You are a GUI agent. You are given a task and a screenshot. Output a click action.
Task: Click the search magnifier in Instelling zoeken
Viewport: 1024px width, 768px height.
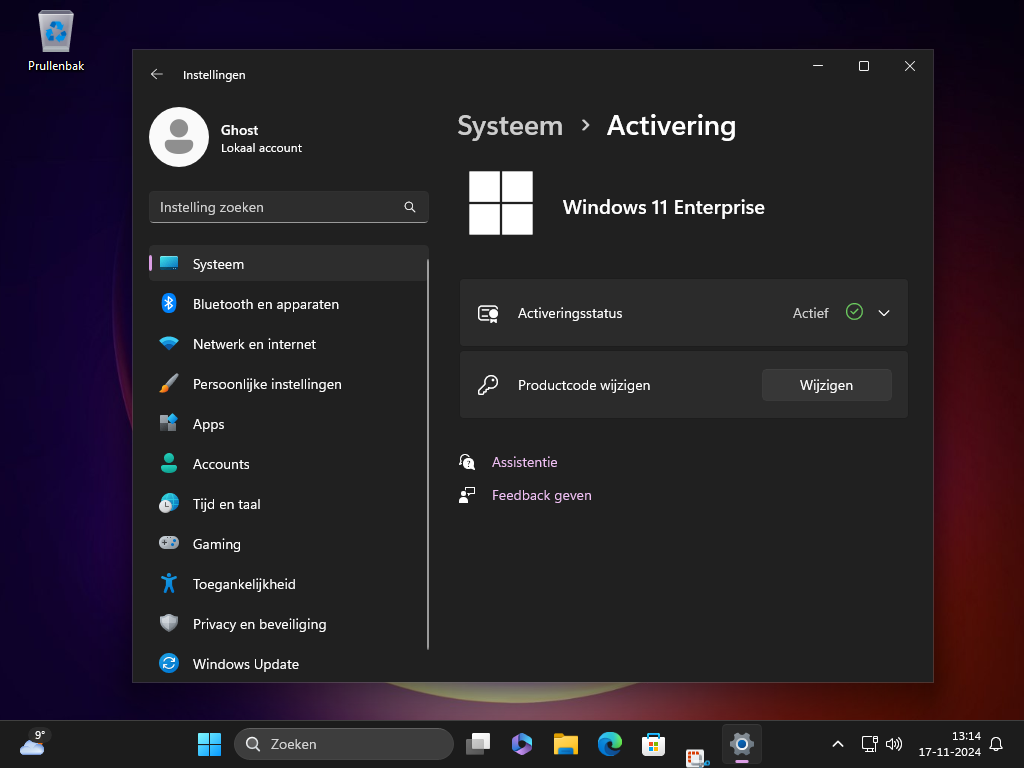coord(409,207)
